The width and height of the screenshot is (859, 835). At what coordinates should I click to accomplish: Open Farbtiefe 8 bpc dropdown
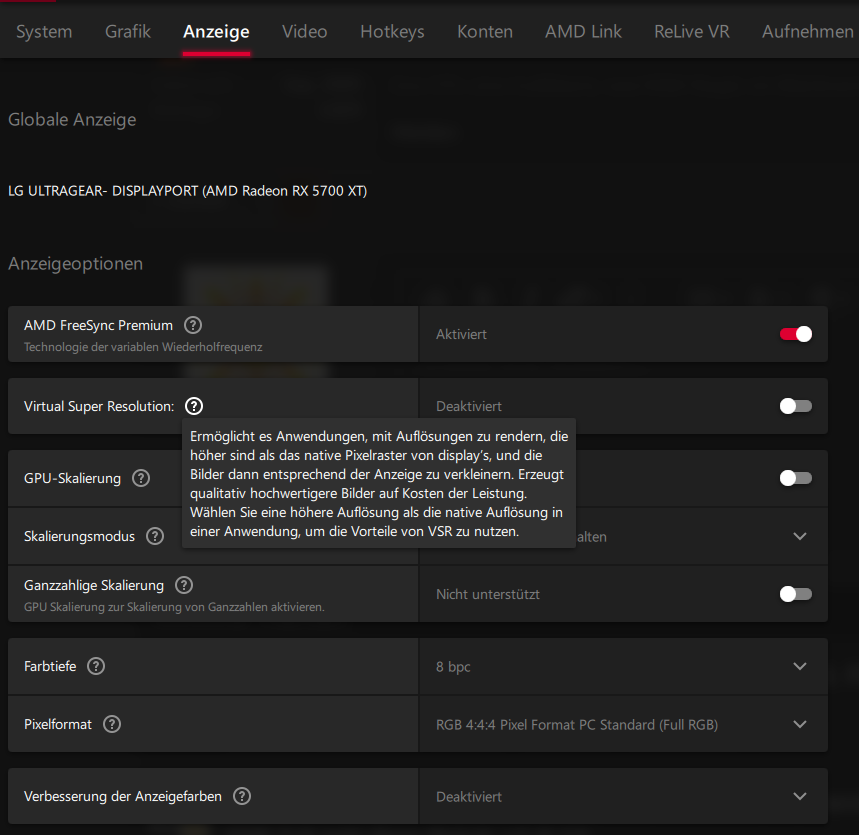coord(623,666)
